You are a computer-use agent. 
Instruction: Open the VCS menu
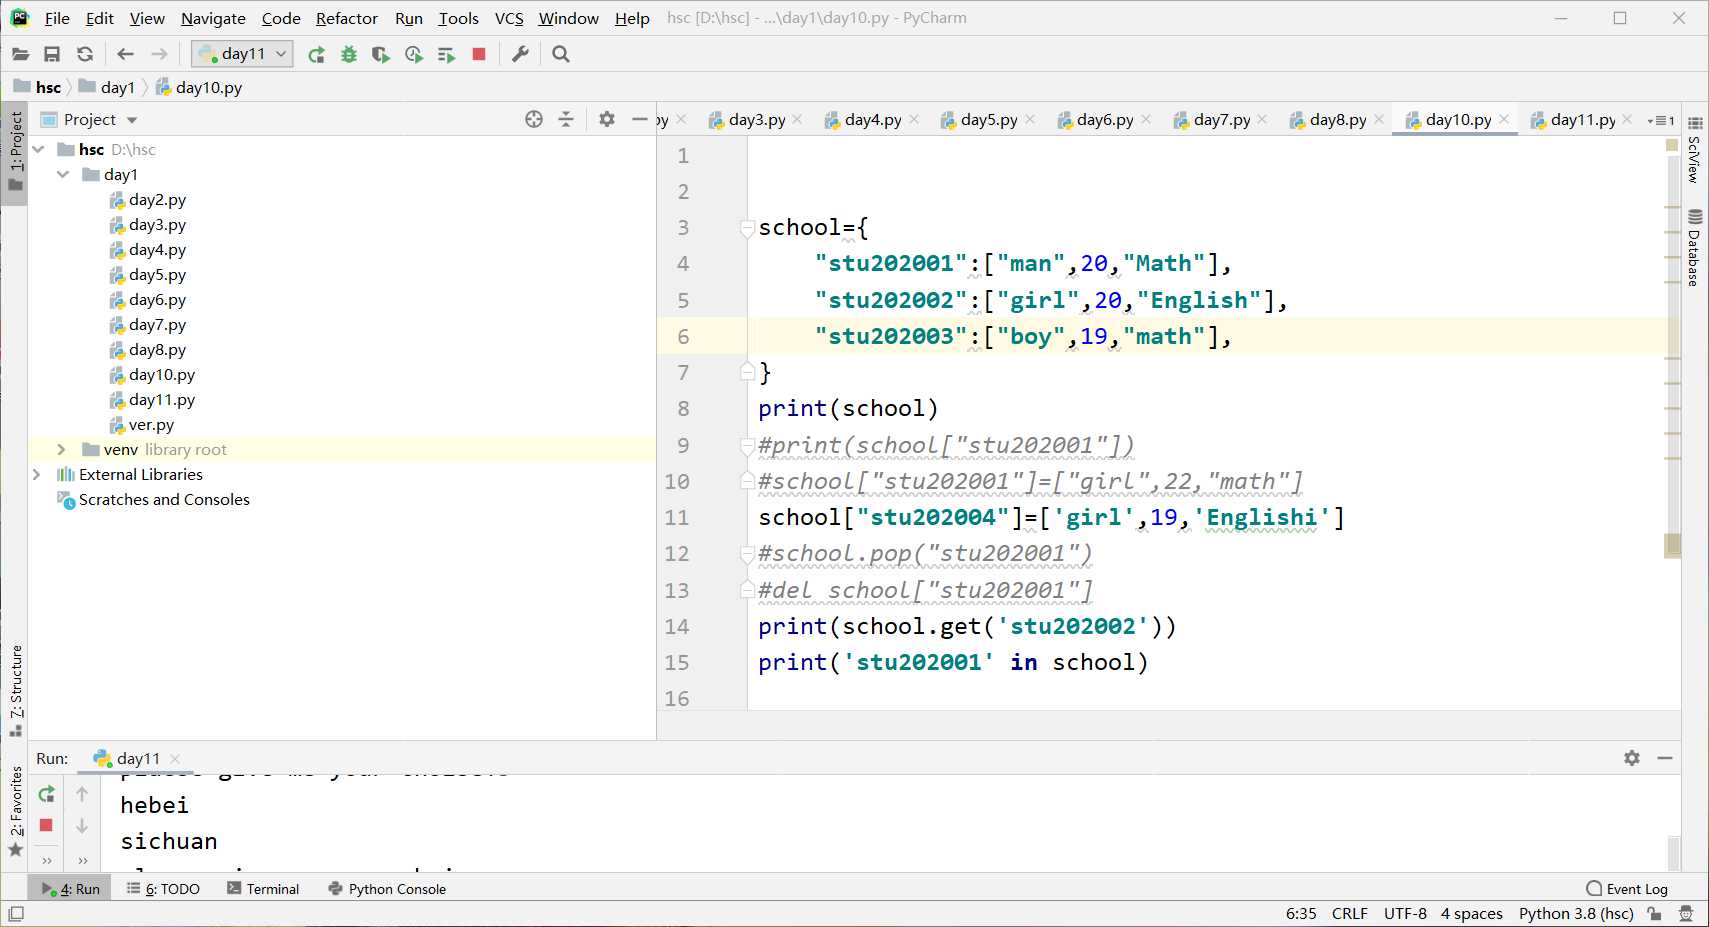tap(509, 18)
